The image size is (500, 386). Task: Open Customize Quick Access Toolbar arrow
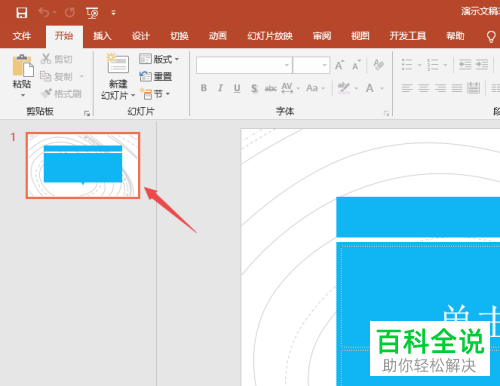(113, 13)
